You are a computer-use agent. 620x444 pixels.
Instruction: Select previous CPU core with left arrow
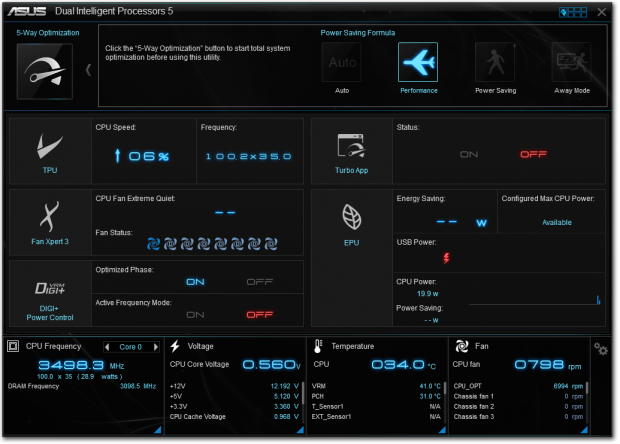[x=107, y=346]
